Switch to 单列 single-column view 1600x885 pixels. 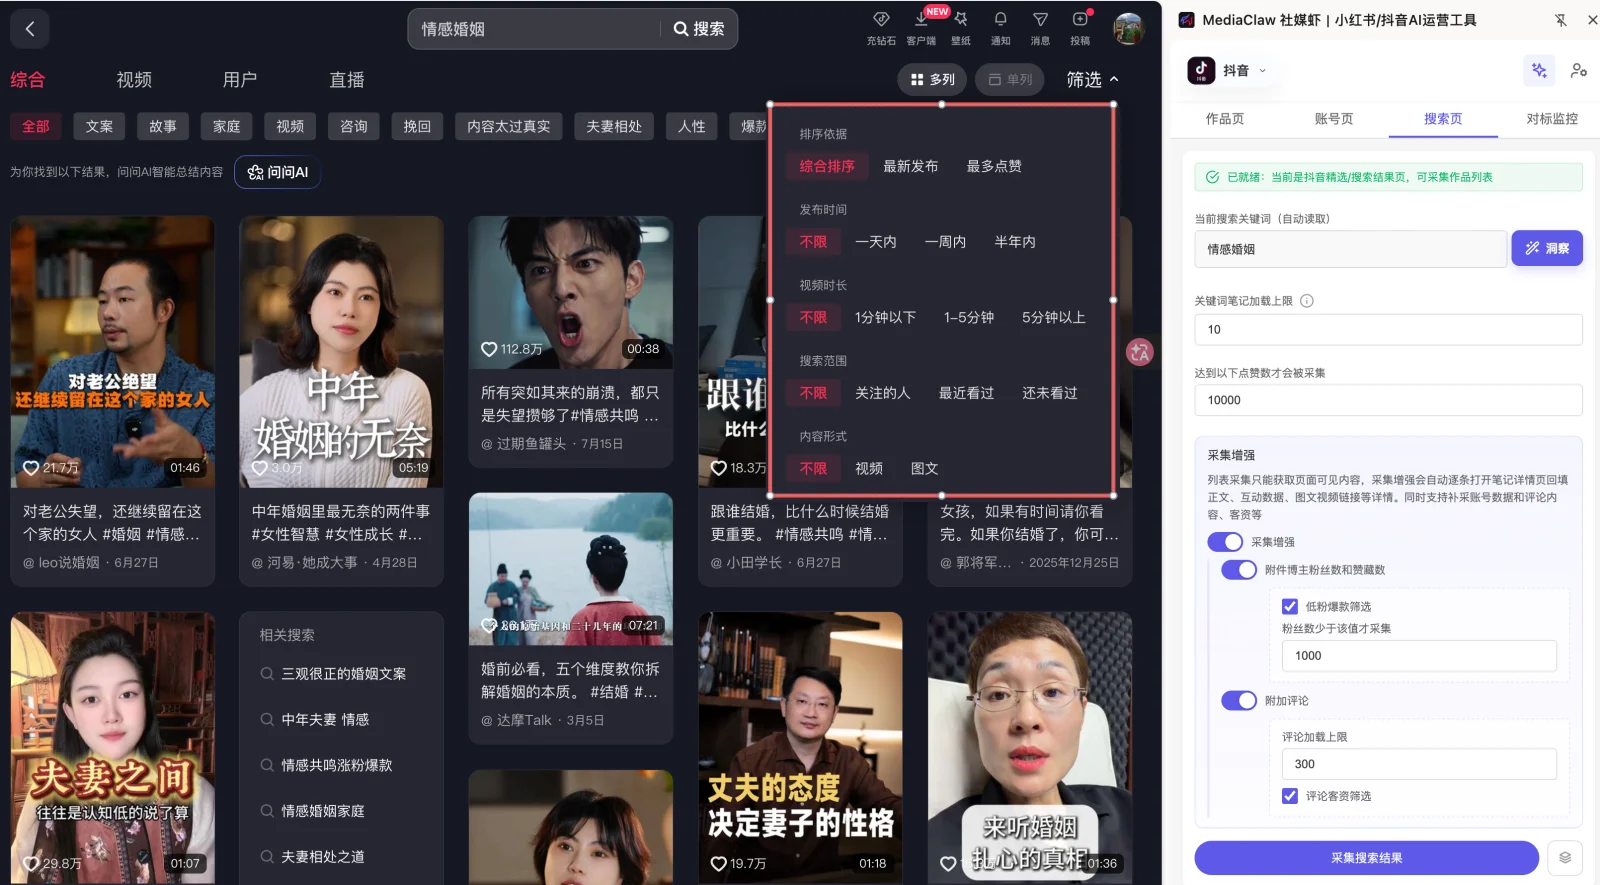(x=1010, y=80)
